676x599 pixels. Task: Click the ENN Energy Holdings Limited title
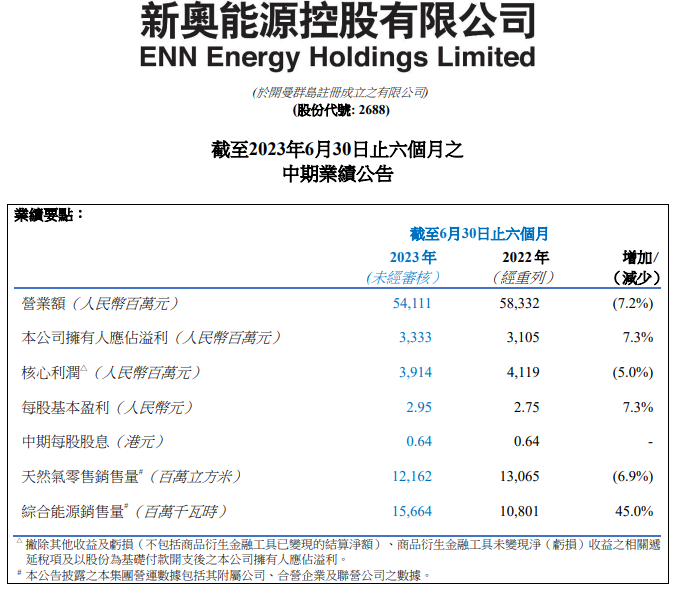point(338,57)
